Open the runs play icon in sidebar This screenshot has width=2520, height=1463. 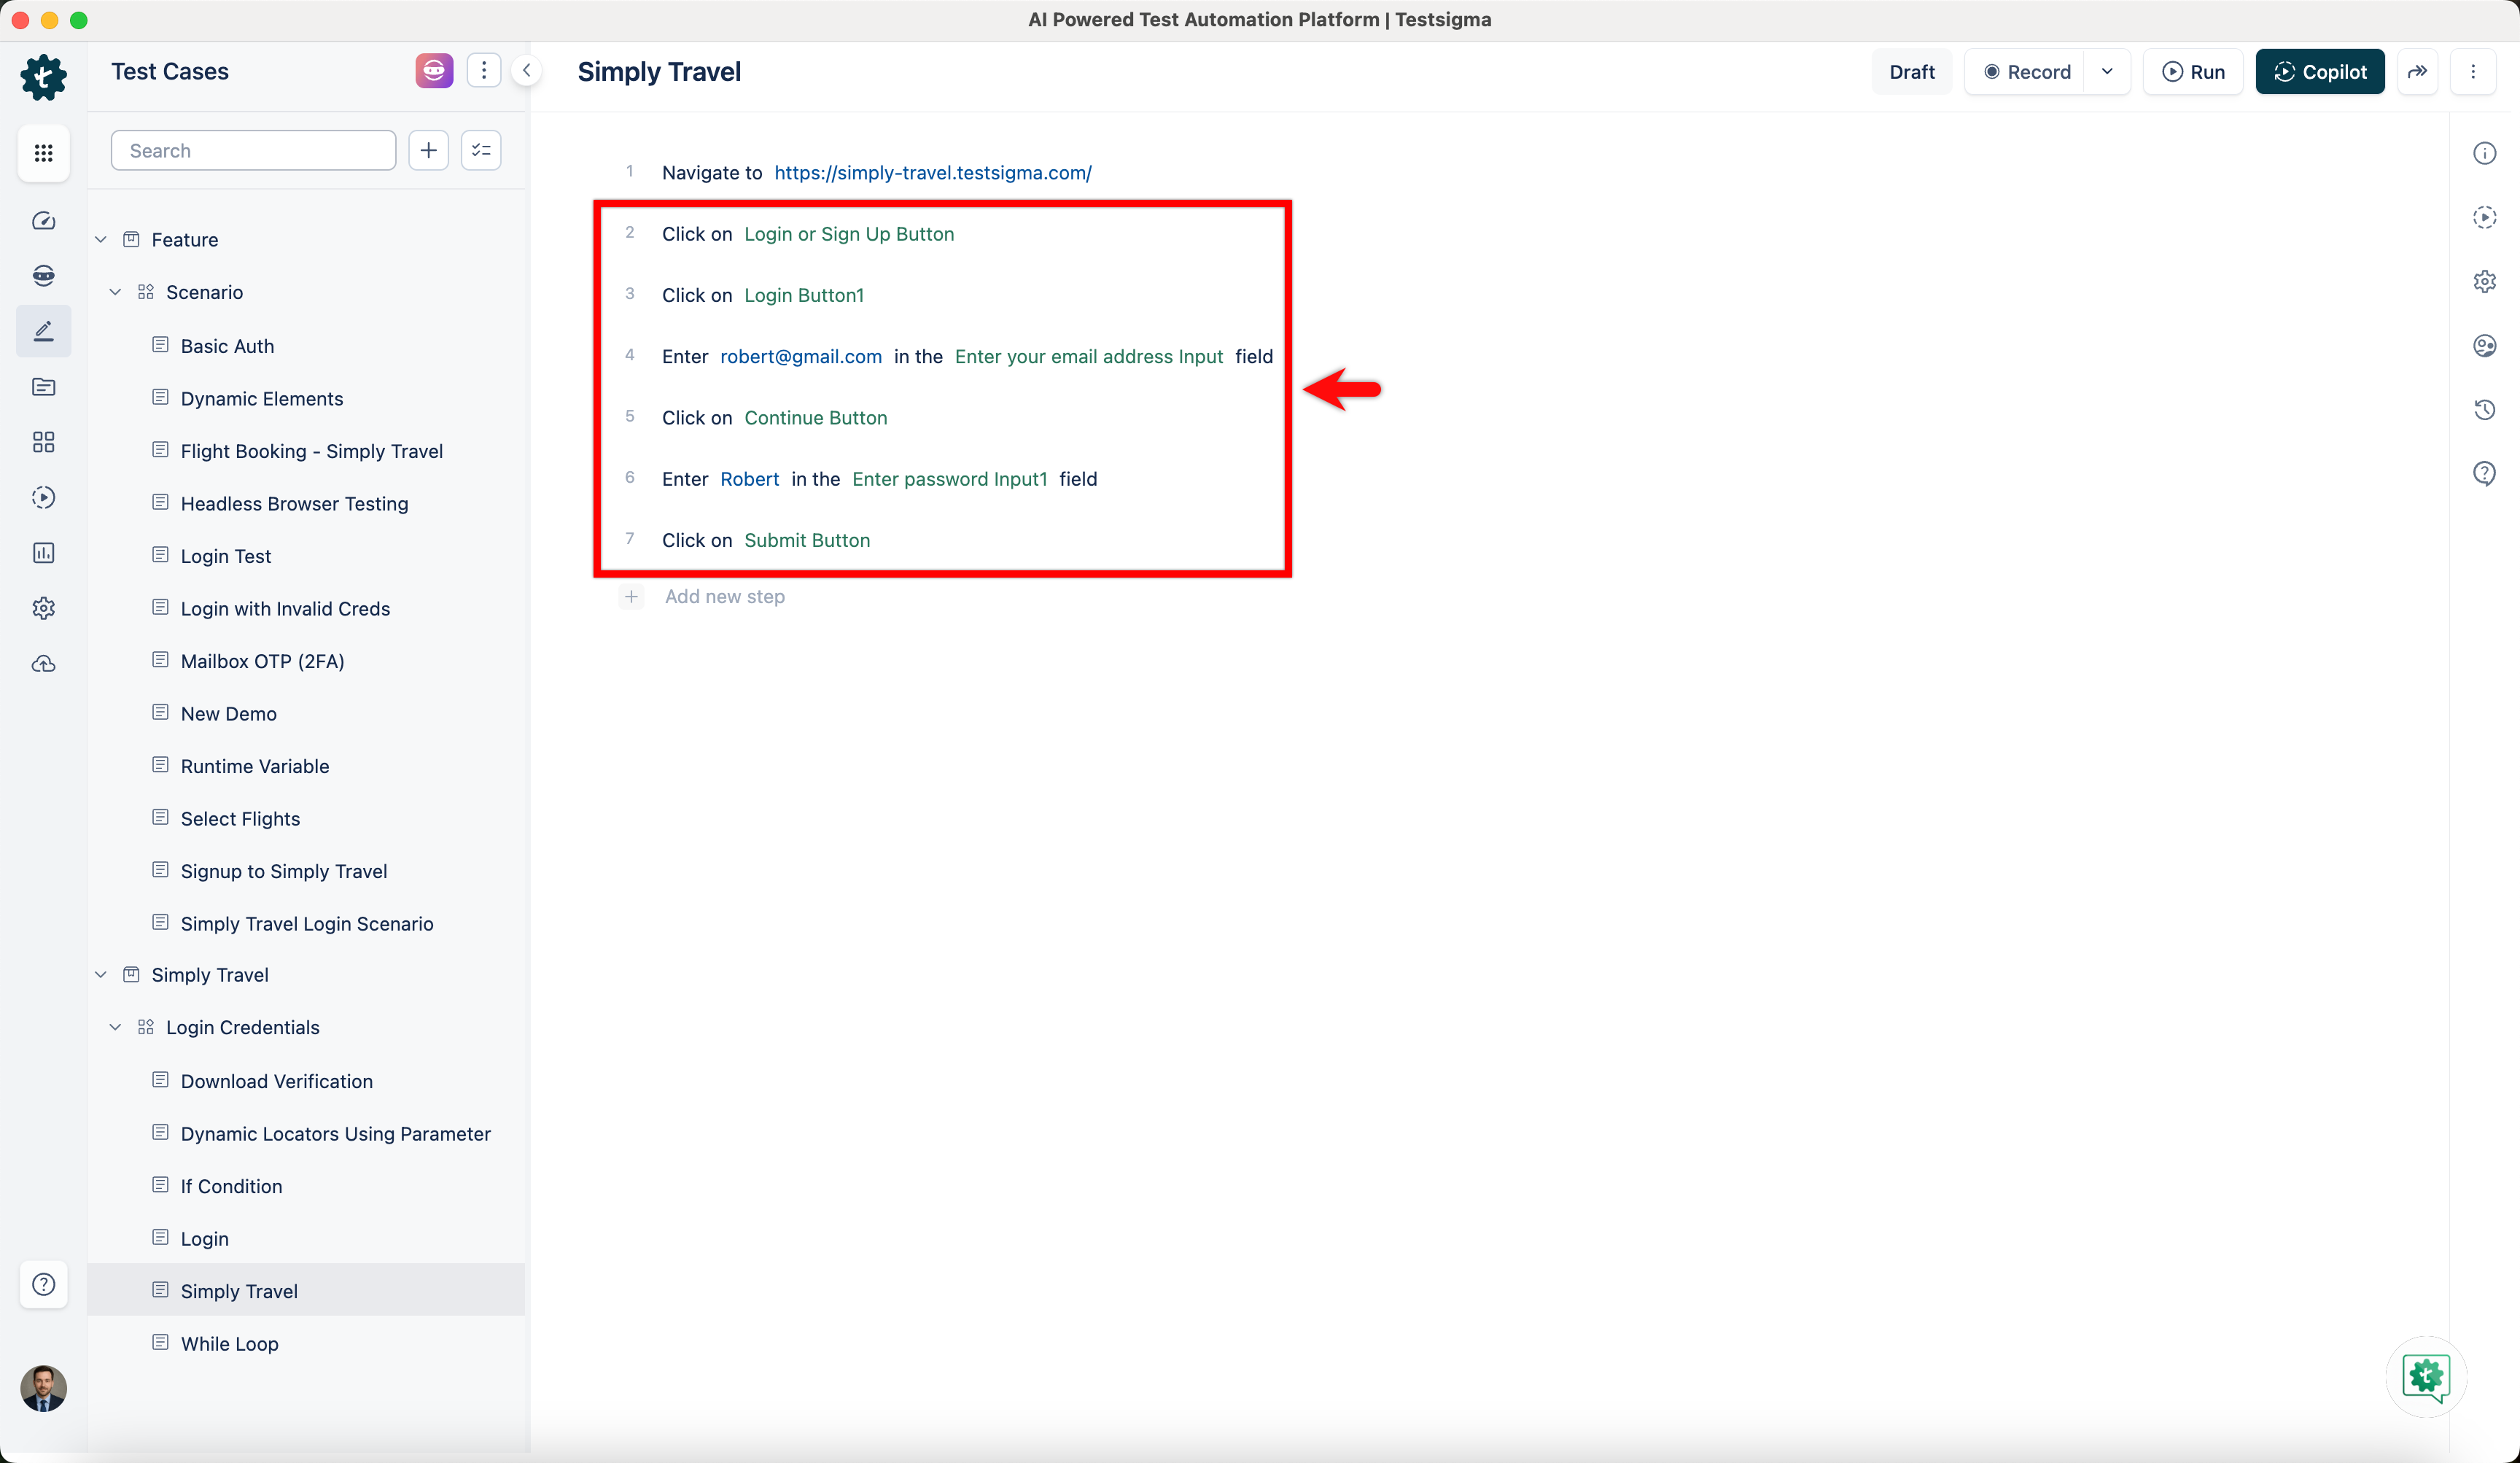click(43, 498)
